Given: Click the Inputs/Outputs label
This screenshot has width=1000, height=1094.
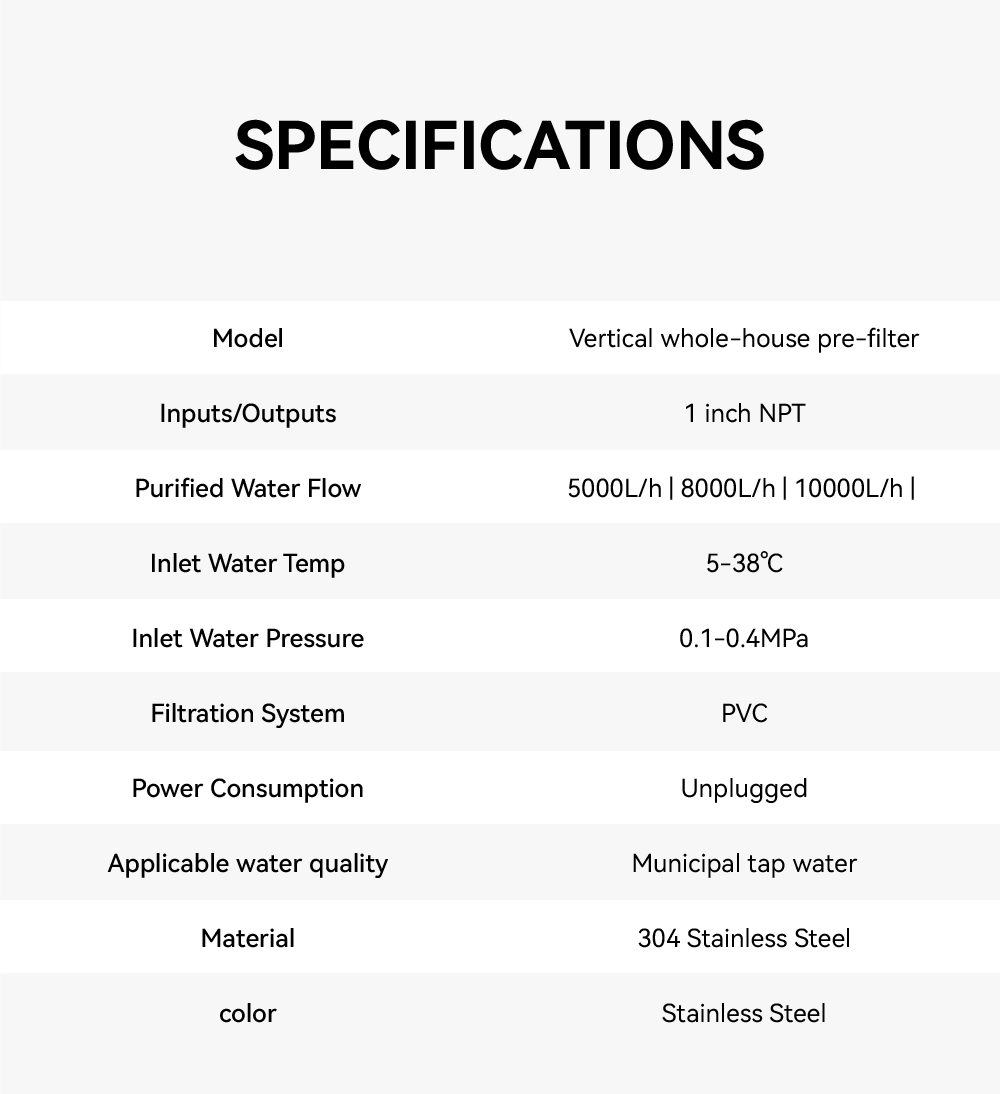Looking at the screenshot, I should click(248, 413).
